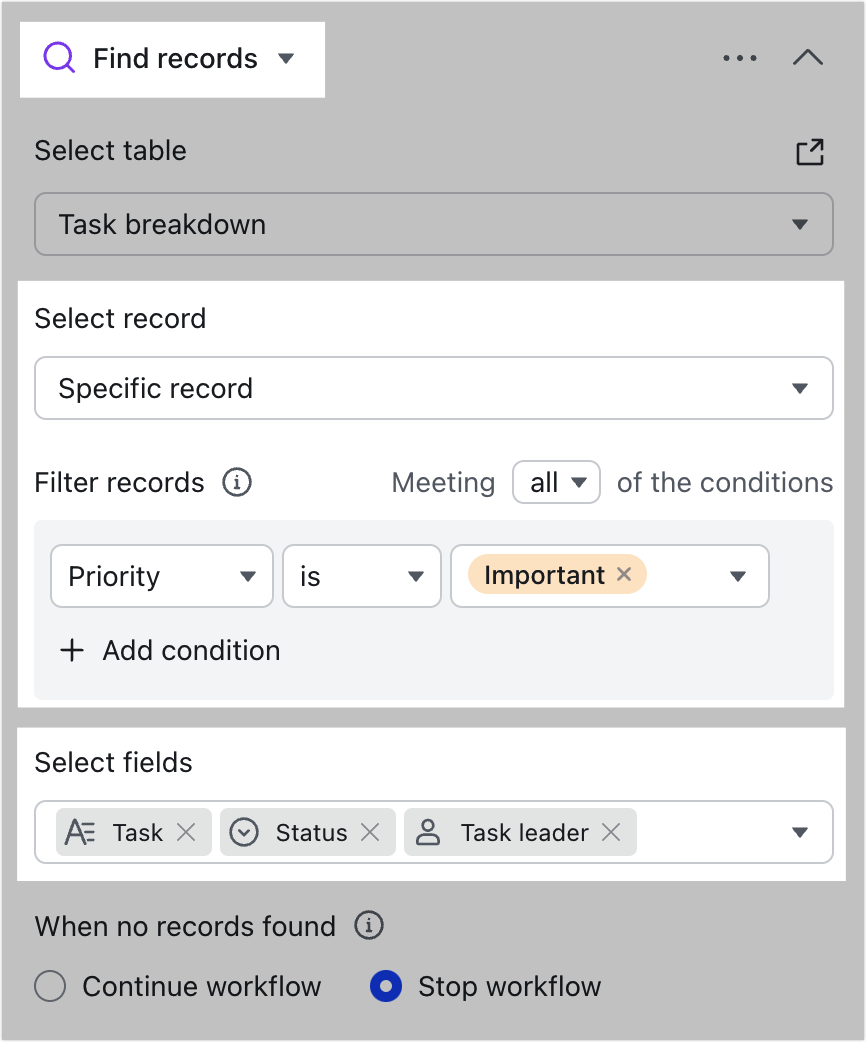Click the info icon beside When no records found

(369, 927)
